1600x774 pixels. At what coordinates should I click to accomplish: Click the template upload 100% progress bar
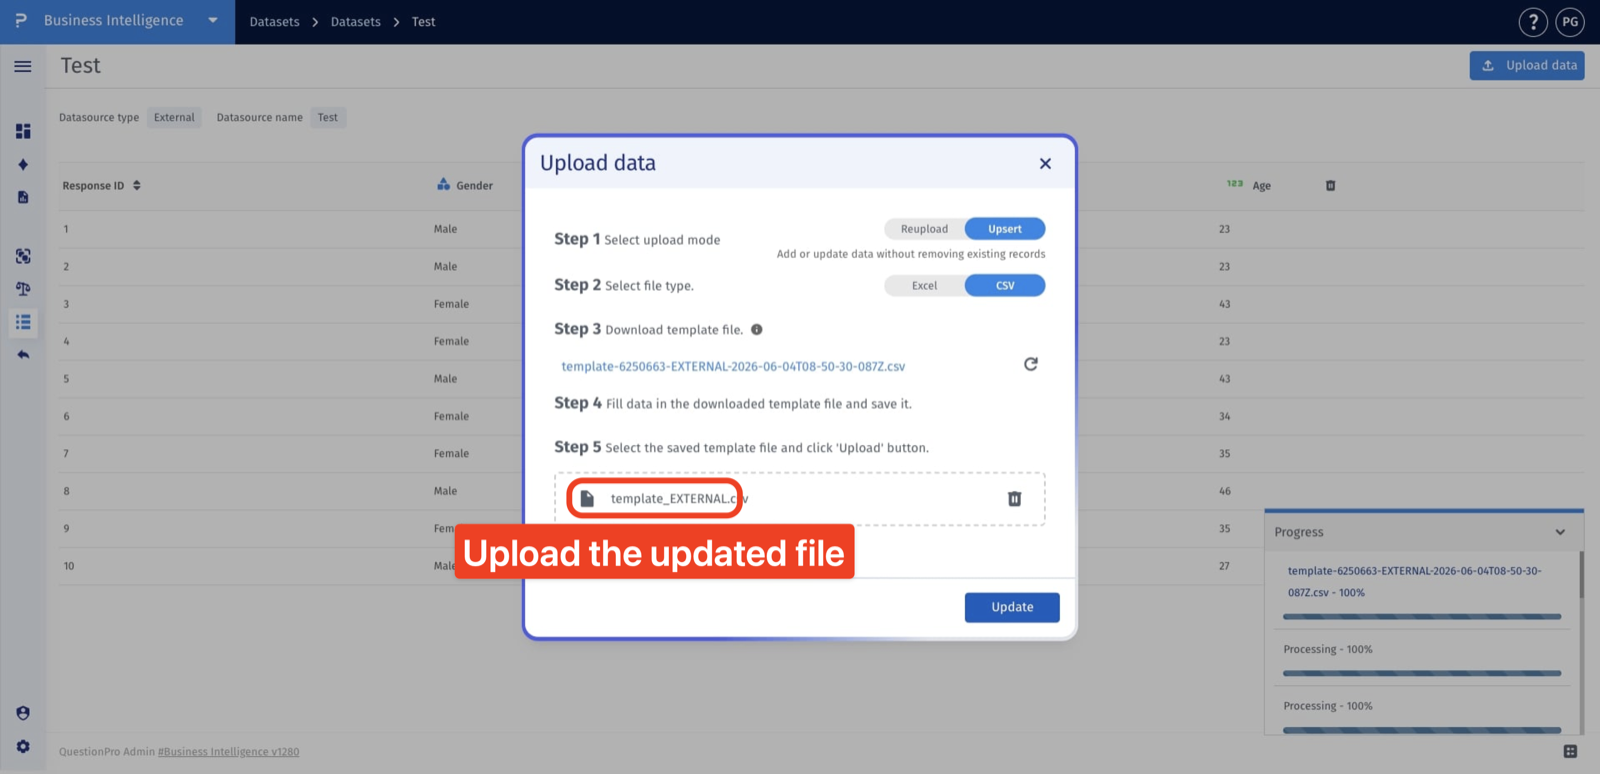[1422, 617]
